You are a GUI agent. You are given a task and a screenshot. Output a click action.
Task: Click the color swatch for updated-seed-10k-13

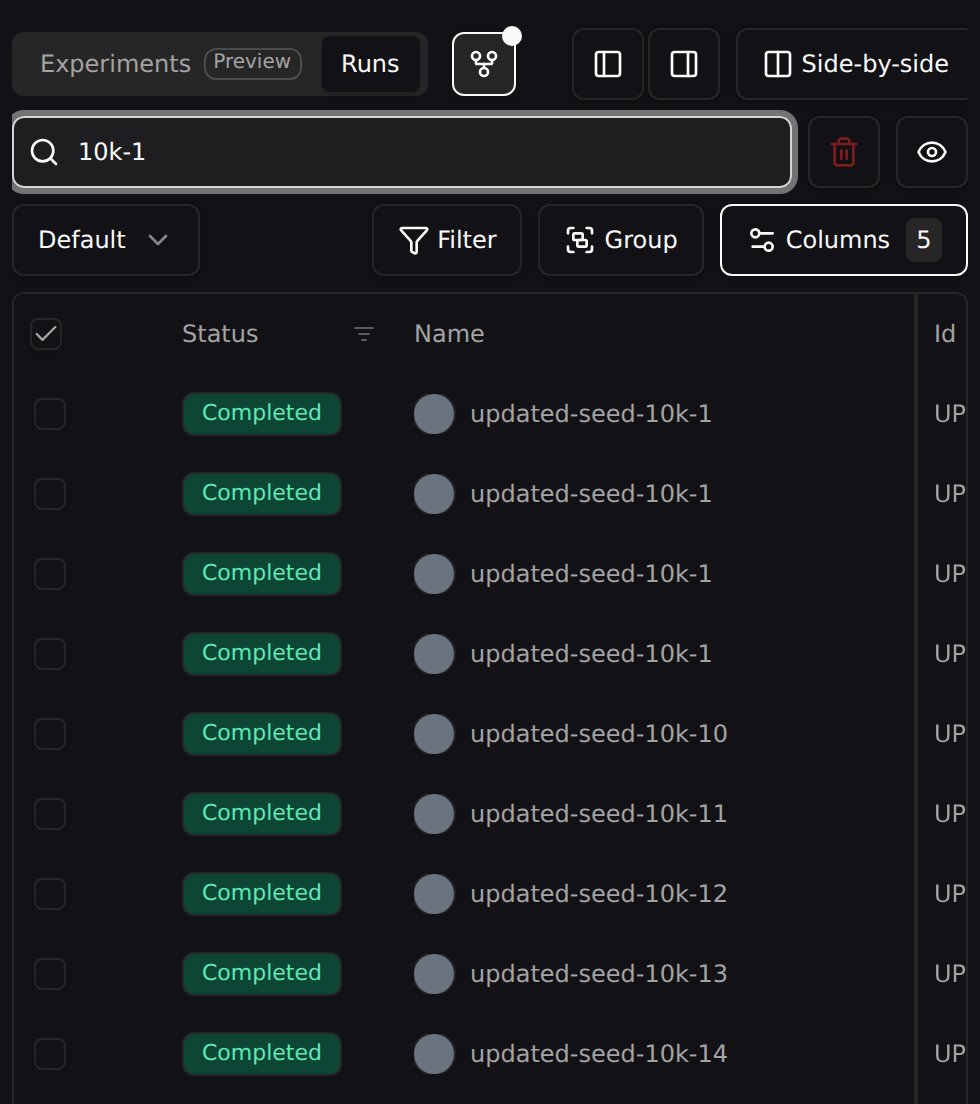(x=434, y=974)
